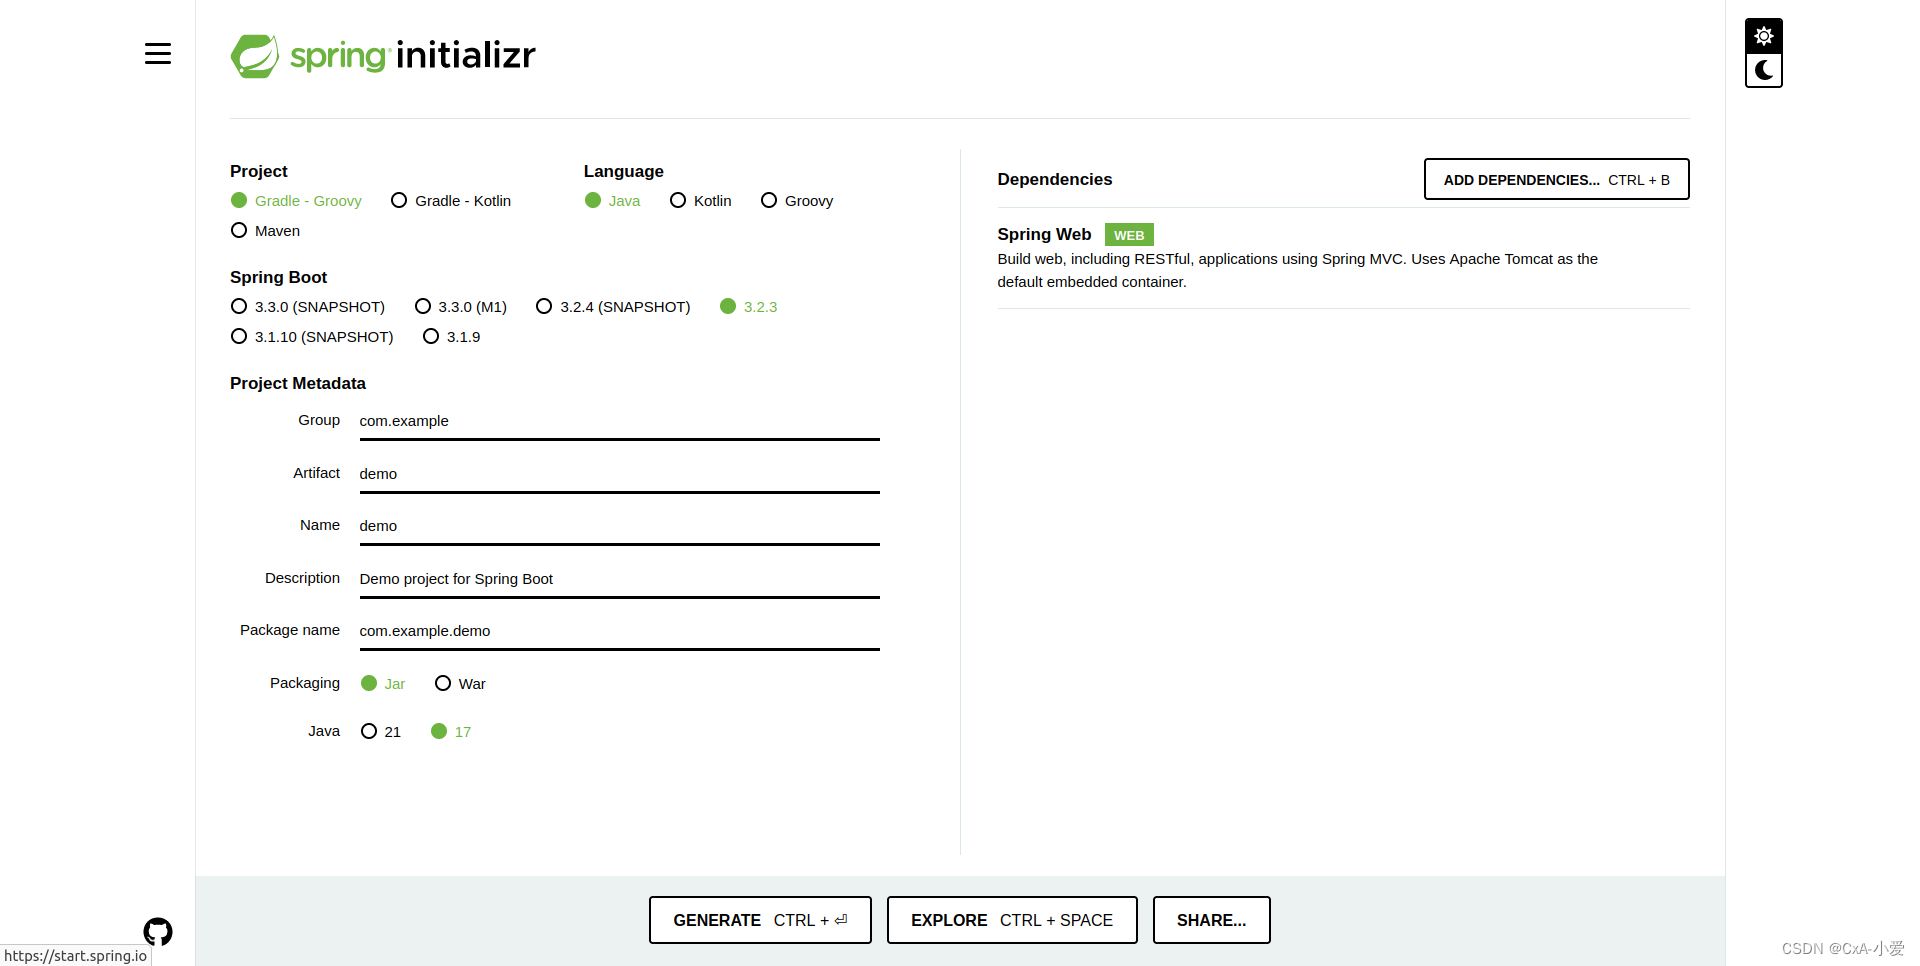The width and height of the screenshot is (1920, 966).
Task: Edit the Artifact field
Action: coord(619,474)
